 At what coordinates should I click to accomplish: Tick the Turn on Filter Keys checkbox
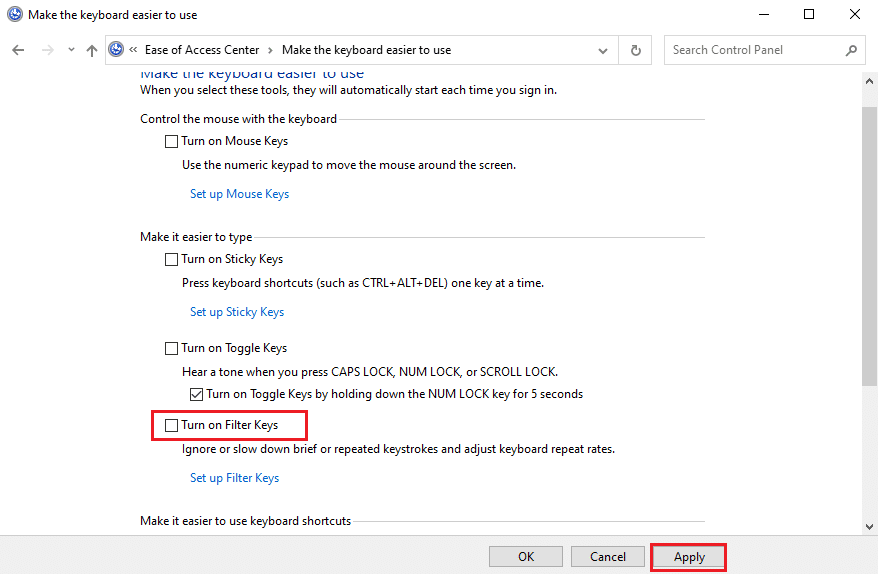[172, 425]
